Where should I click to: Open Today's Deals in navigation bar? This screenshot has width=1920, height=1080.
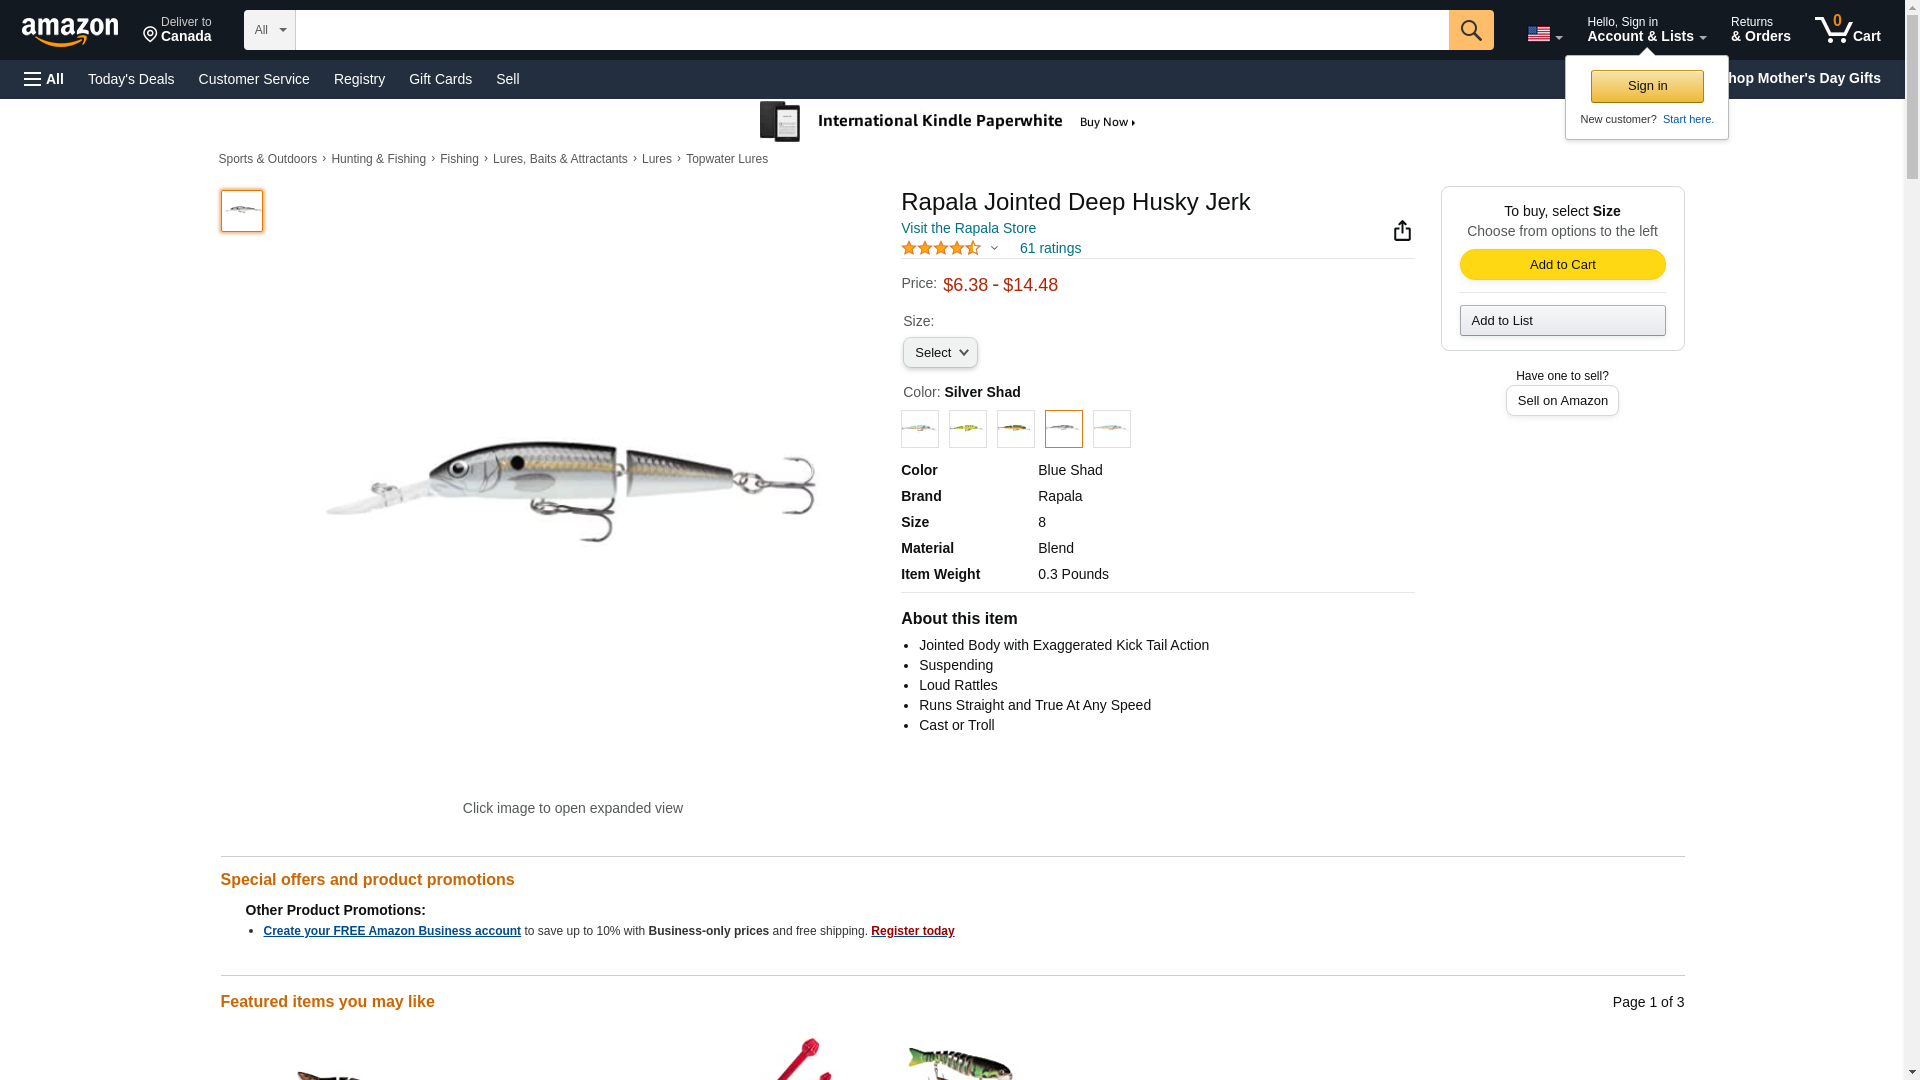click(x=131, y=79)
